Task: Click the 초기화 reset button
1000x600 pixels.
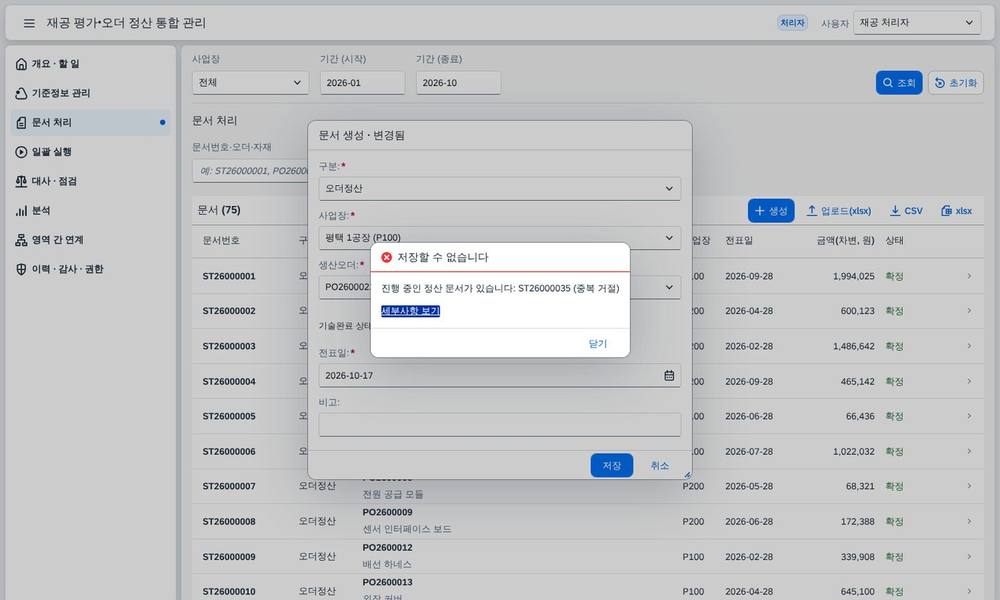Action: pos(955,83)
